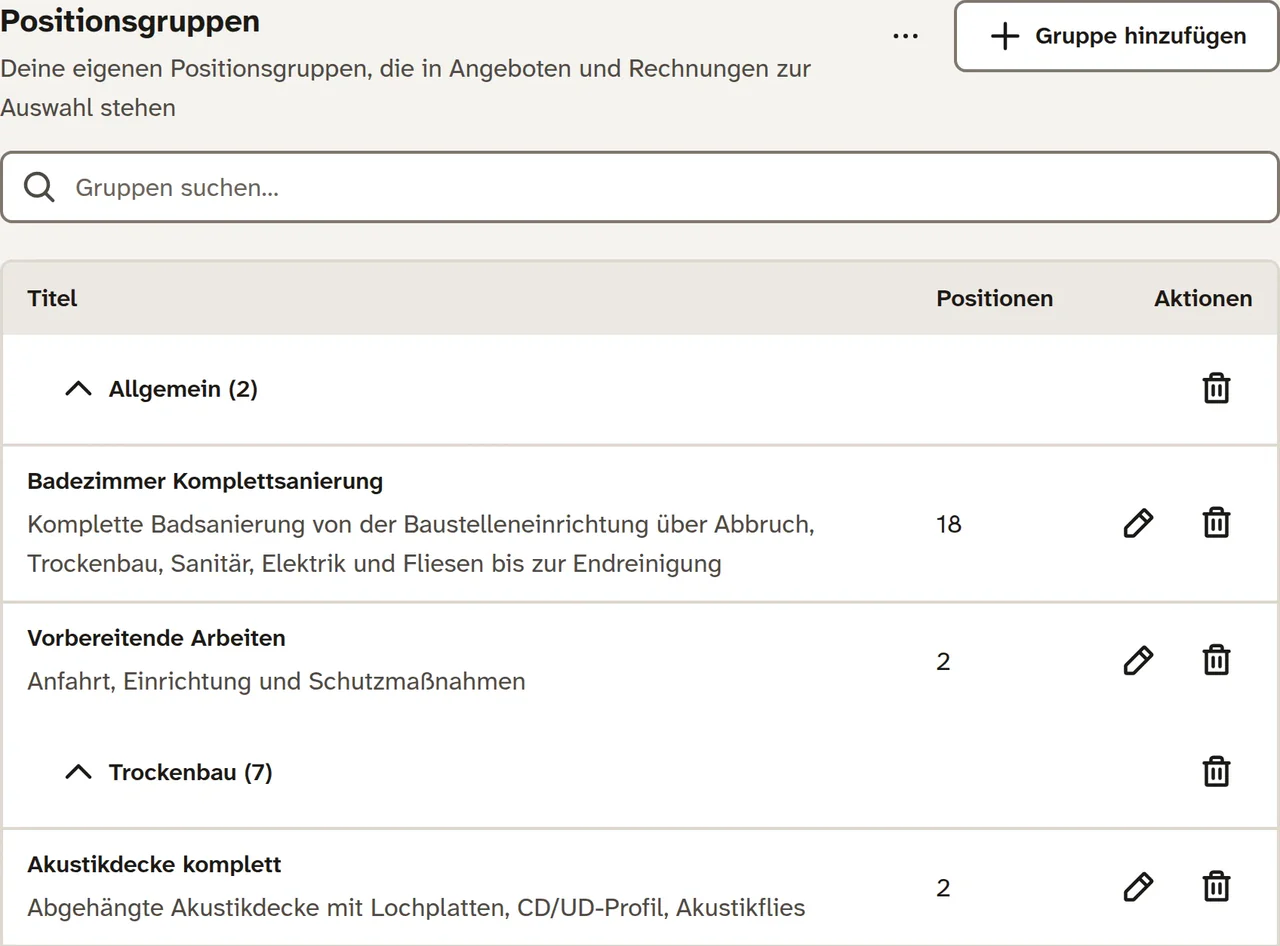The width and height of the screenshot is (1280, 946).
Task: Click description starting 'Abgehängte Akustikdecke mit Lochplatten'
Action: (416, 908)
